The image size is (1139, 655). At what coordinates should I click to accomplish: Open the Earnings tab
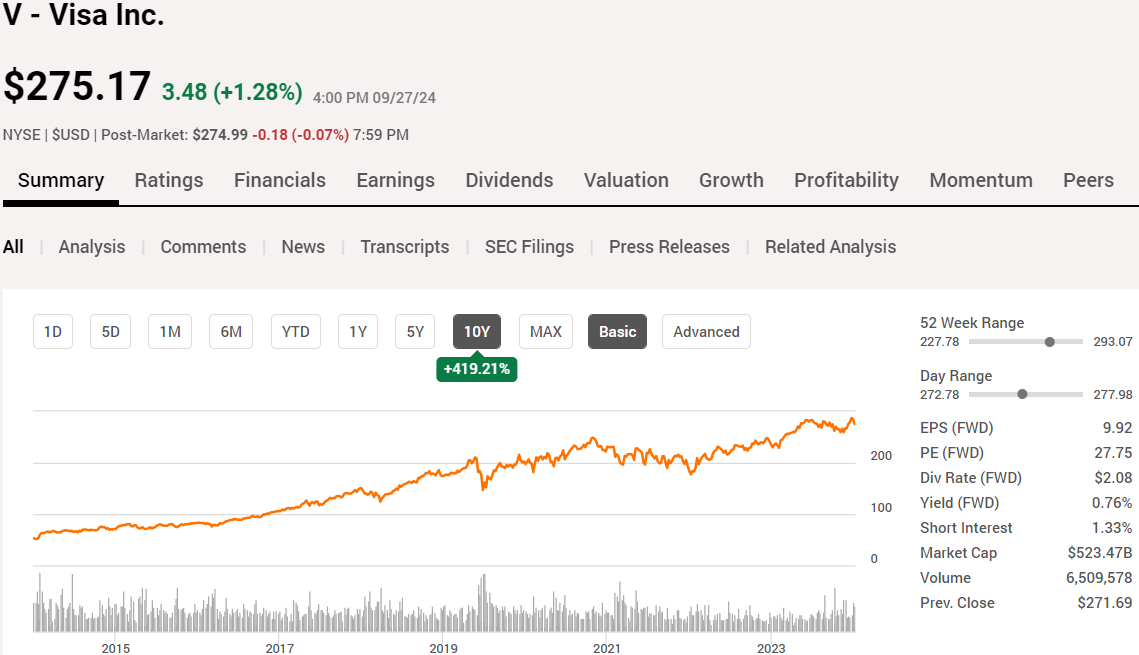coord(395,180)
